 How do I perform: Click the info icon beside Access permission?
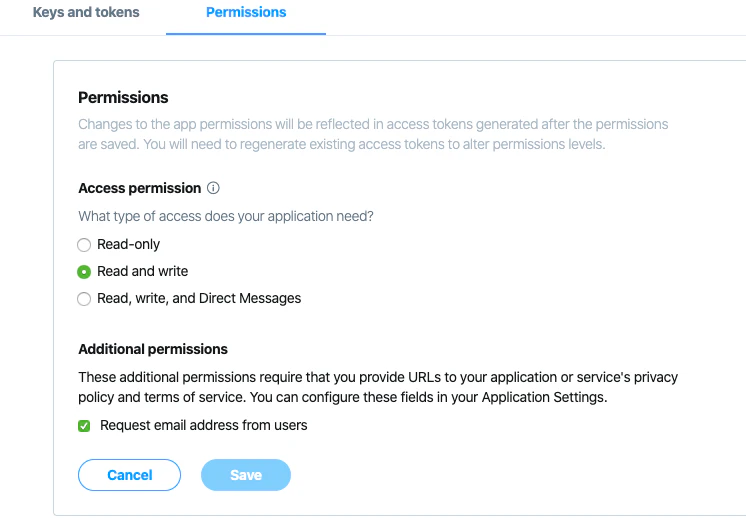click(x=213, y=188)
